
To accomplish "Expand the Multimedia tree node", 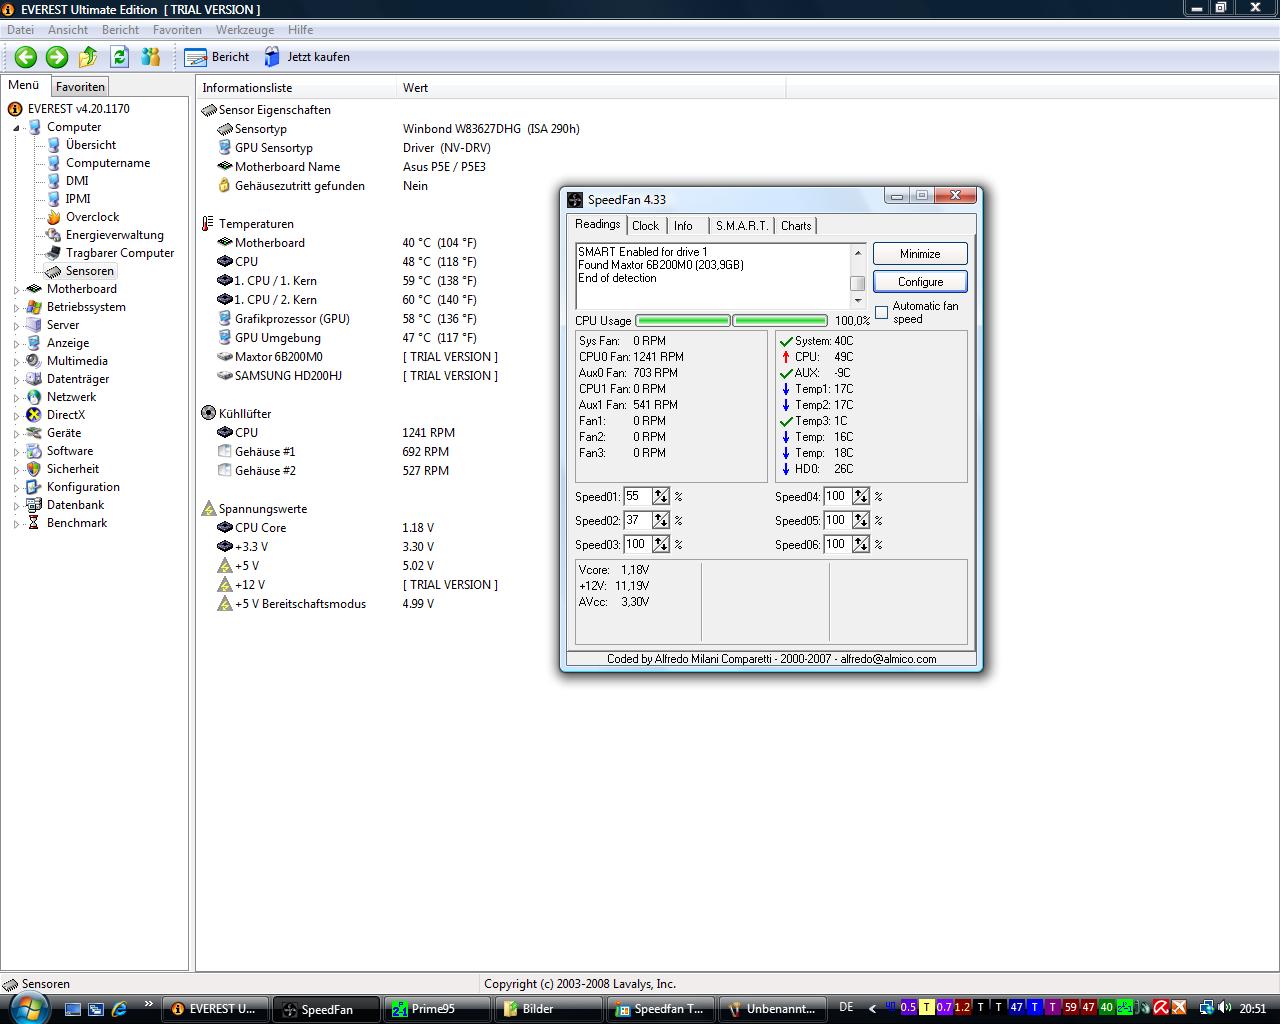I will tap(17, 362).
